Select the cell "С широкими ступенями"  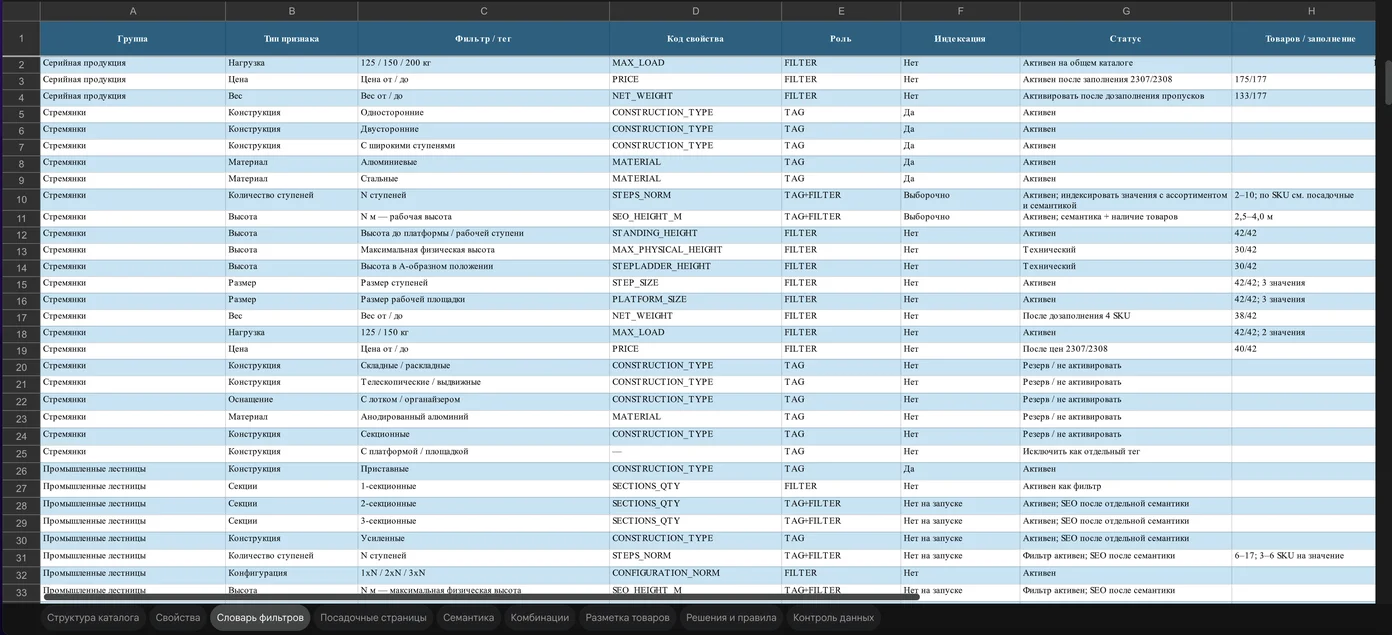point(484,146)
